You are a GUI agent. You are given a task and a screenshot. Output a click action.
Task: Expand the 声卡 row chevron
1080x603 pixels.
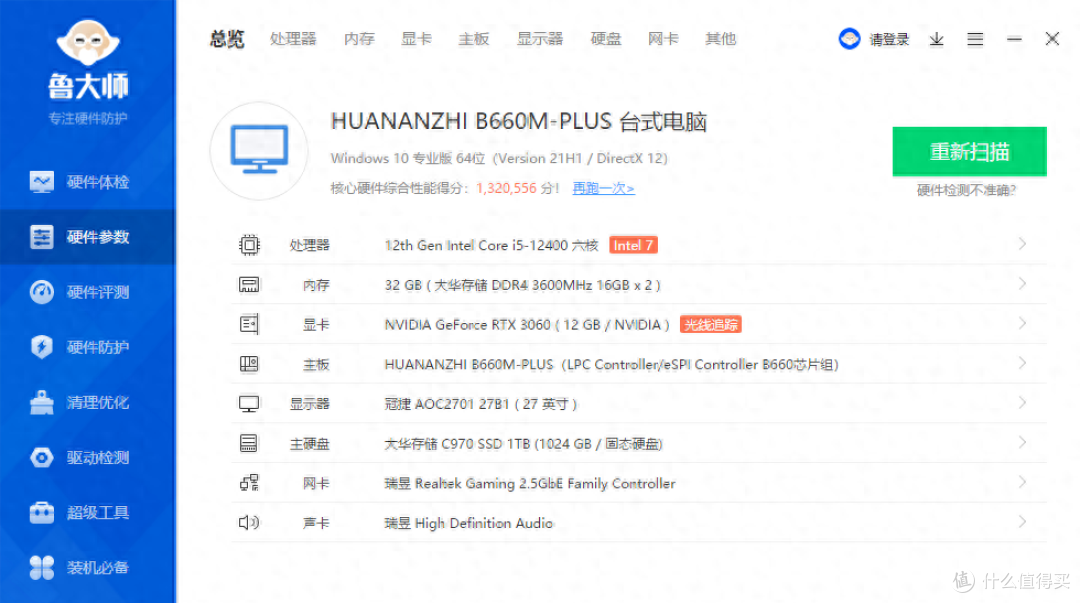[1022, 522]
